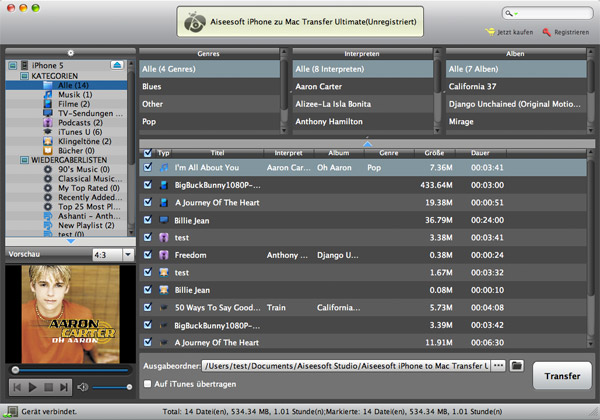600x420 pixels.
Task: Open the 4:3 aspect ratio dropdown
Action: tap(128, 254)
